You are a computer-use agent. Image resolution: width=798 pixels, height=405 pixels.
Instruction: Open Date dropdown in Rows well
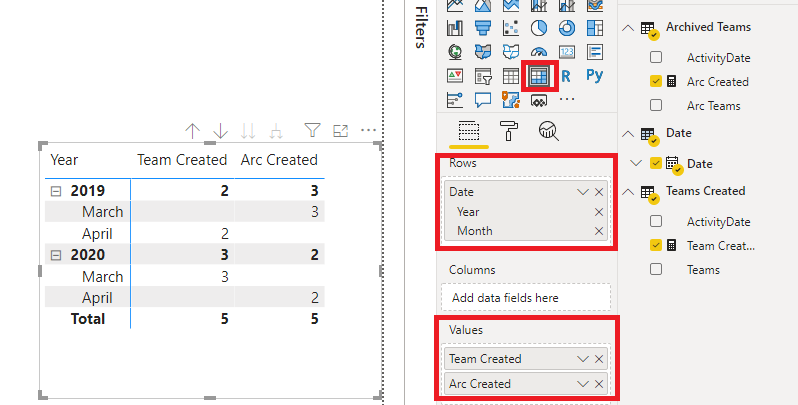(x=583, y=192)
